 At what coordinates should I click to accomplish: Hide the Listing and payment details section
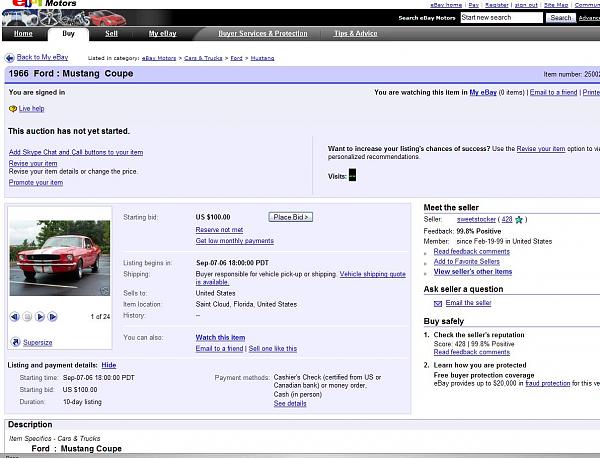(109, 365)
